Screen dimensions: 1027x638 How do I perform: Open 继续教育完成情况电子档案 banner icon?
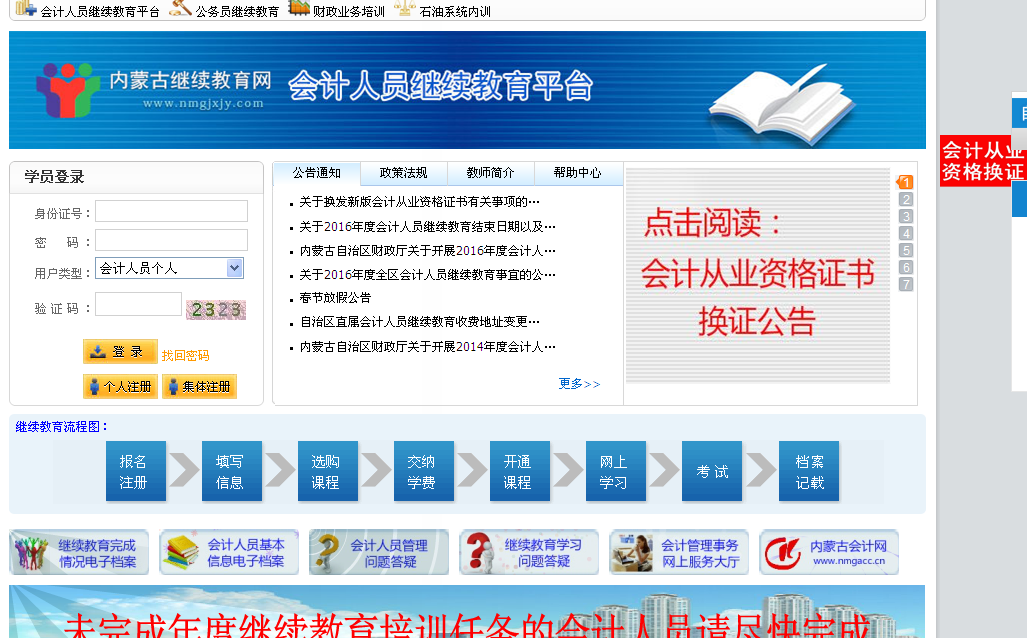[x=79, y=553]
